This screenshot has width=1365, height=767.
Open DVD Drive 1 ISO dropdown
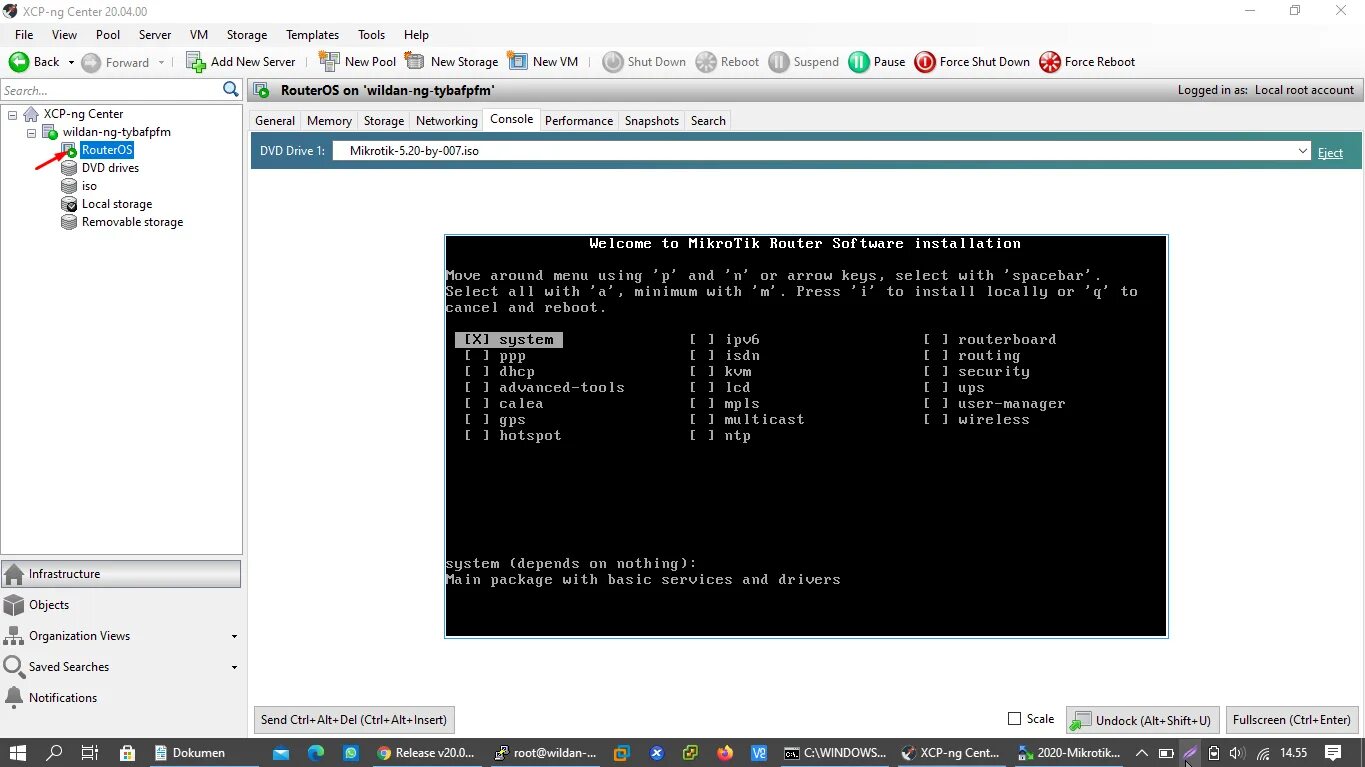point(1302,151)
